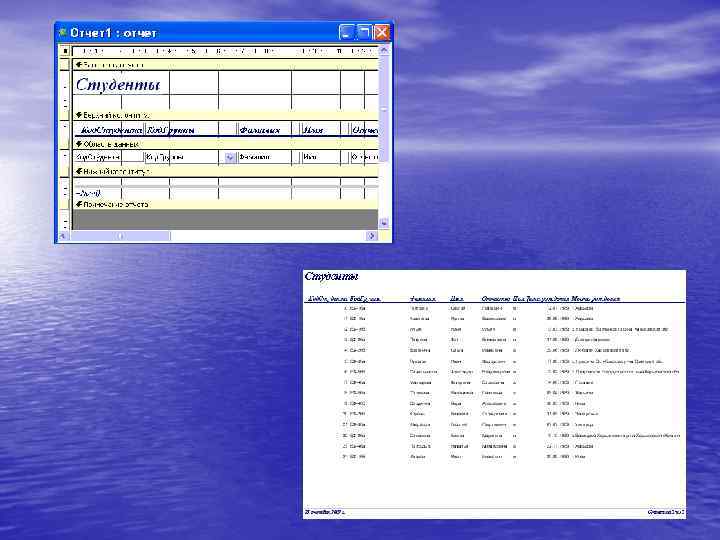Click the page number footer in preview

tap(666, 512)
